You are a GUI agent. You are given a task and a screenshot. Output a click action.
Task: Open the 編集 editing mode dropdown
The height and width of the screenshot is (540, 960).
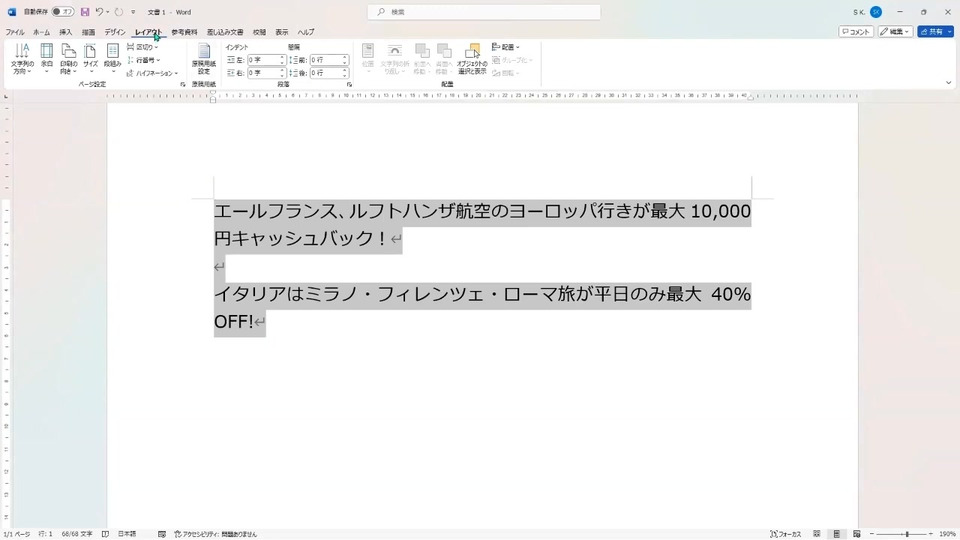point(896,32)
